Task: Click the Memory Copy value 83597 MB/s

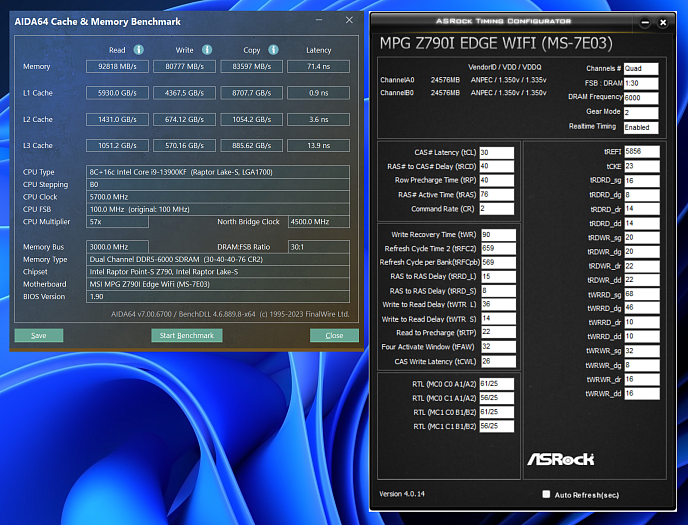Action: click(251, 67)
